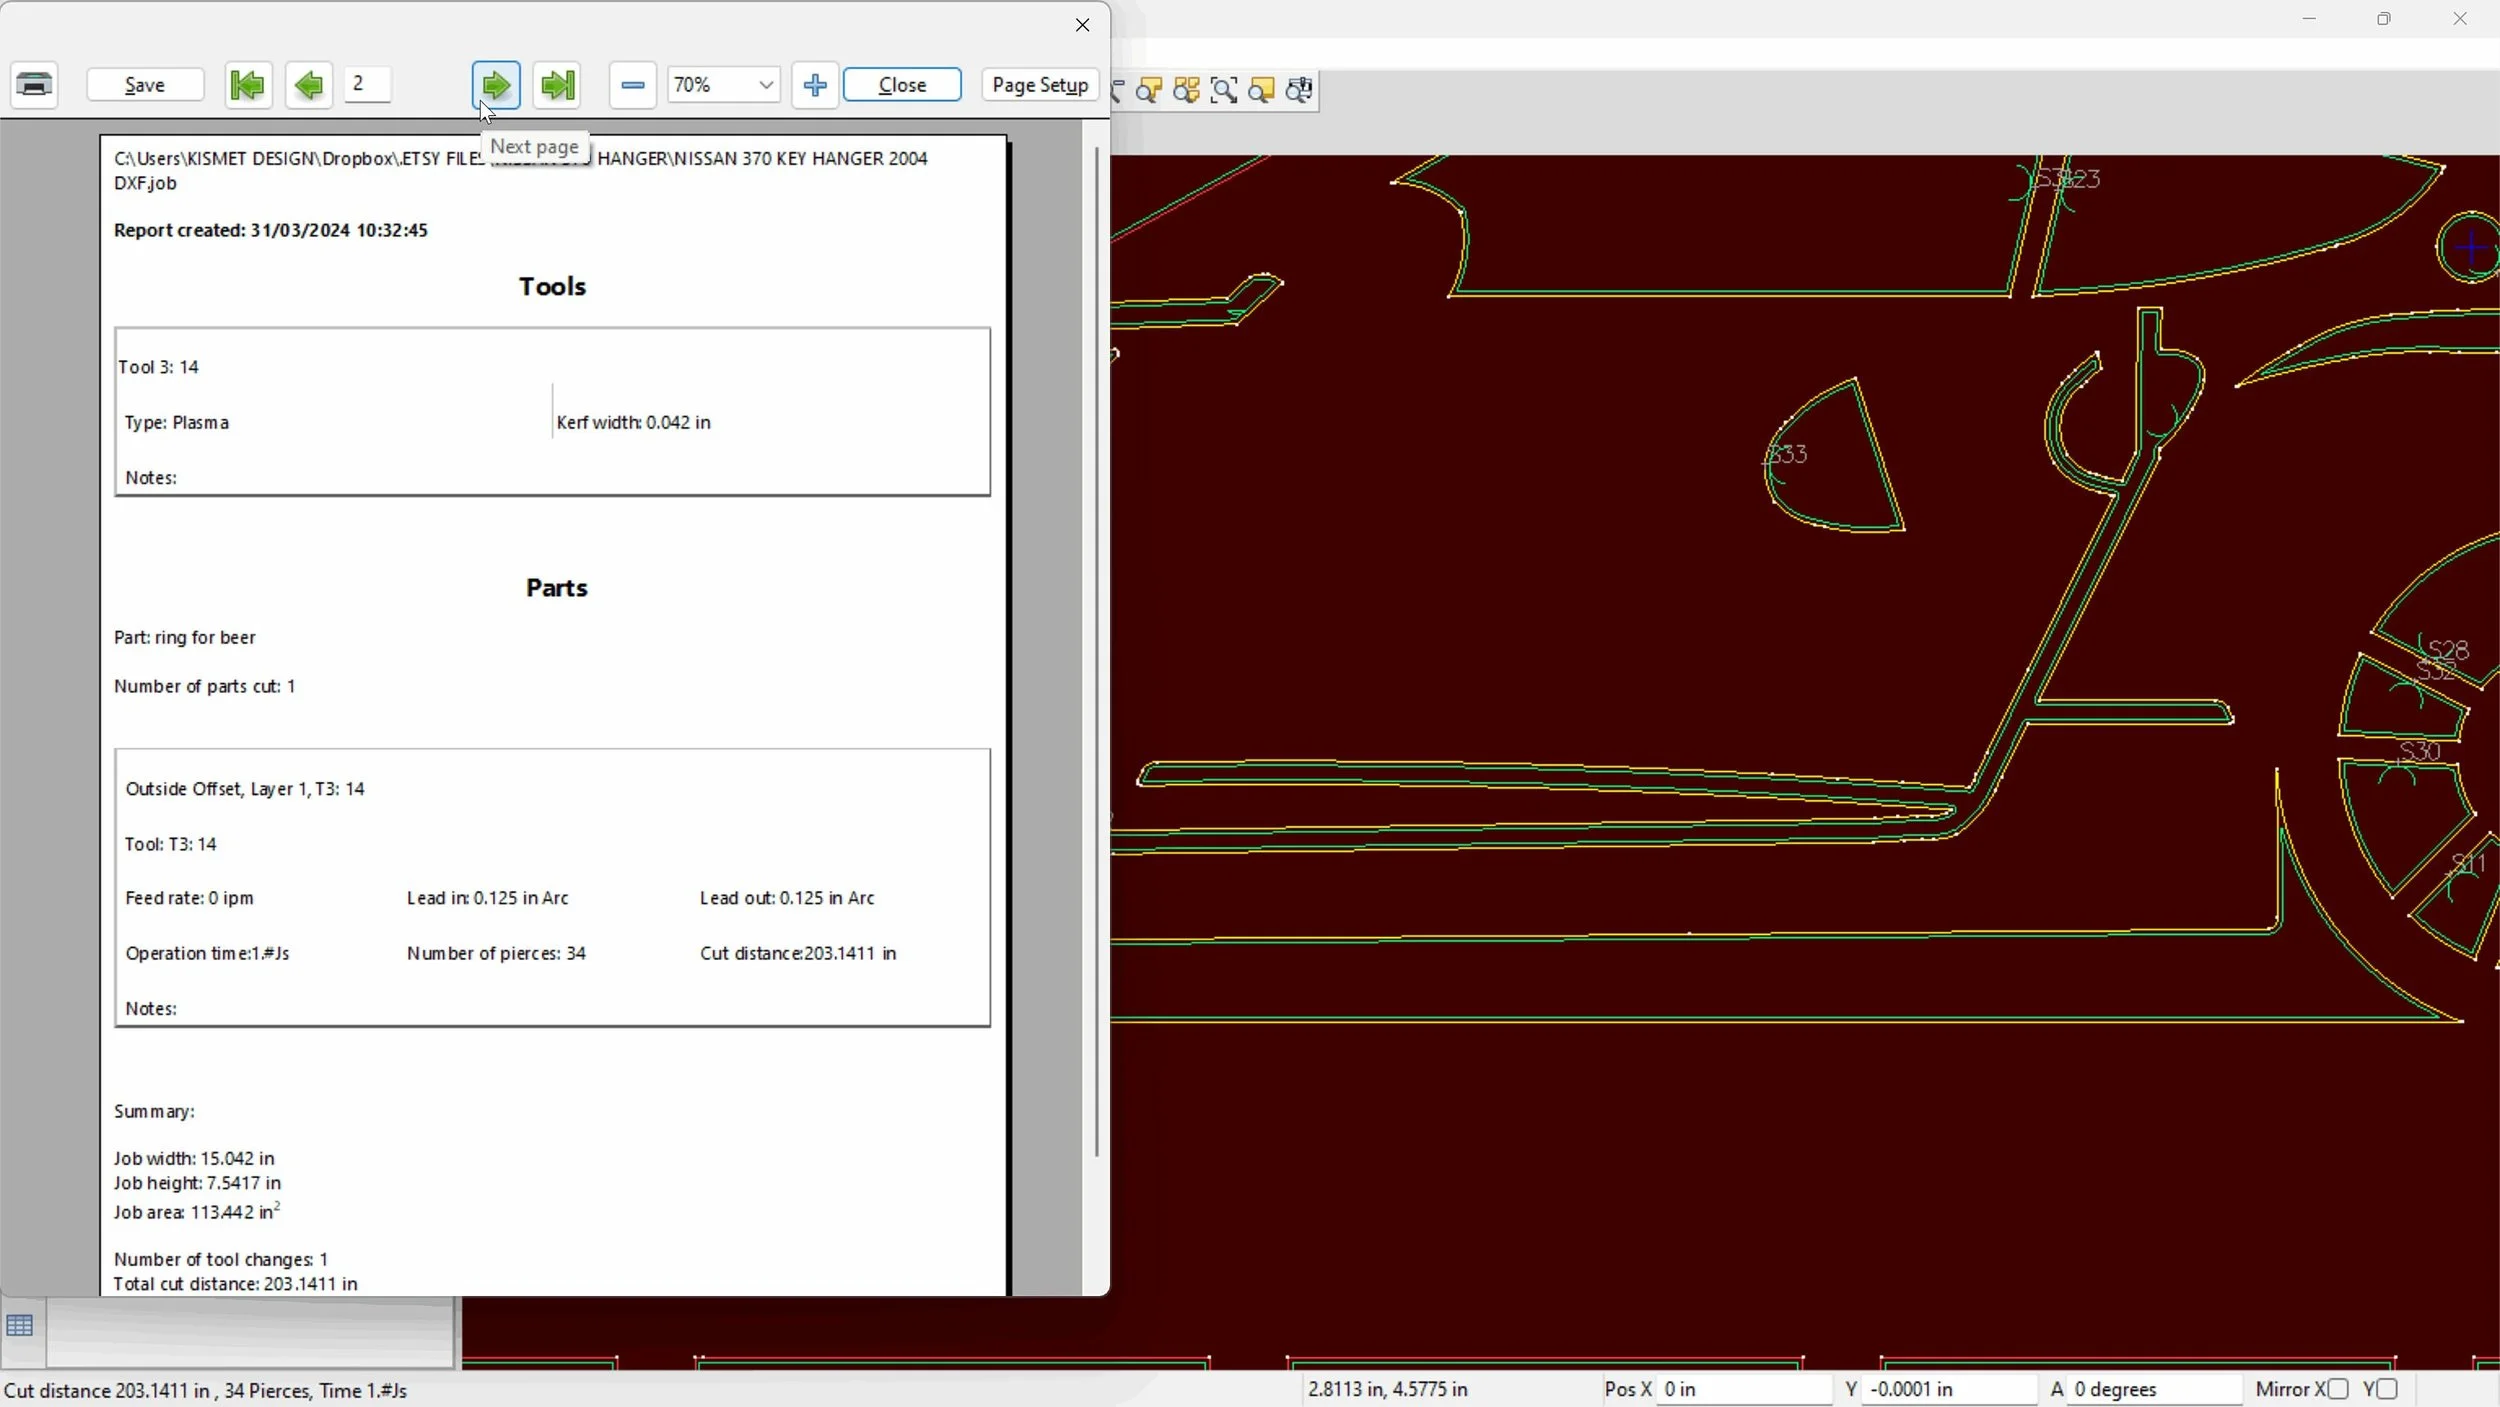Click the preview vertical scrollbar
This screenshot has height=1407, width=2500.
point(1096,650)
